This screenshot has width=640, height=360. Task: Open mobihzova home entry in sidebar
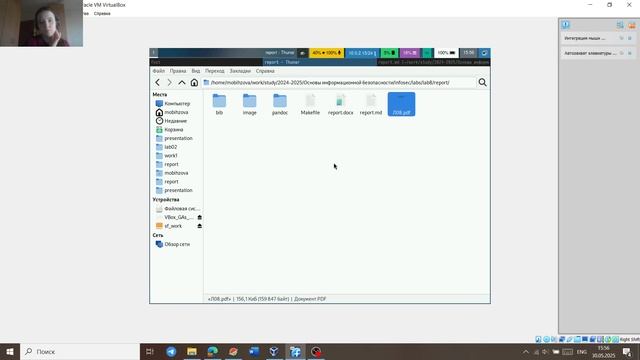[176, 112]
